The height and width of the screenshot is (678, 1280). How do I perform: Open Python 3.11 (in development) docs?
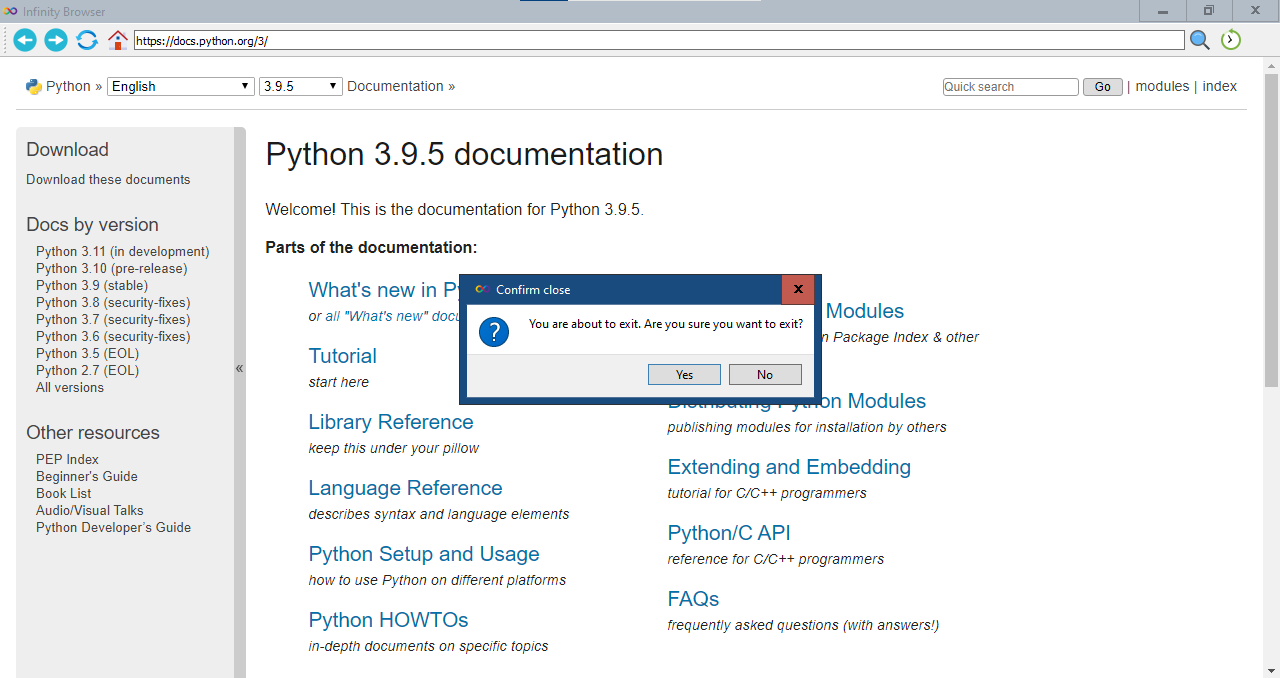pos(123,252)
